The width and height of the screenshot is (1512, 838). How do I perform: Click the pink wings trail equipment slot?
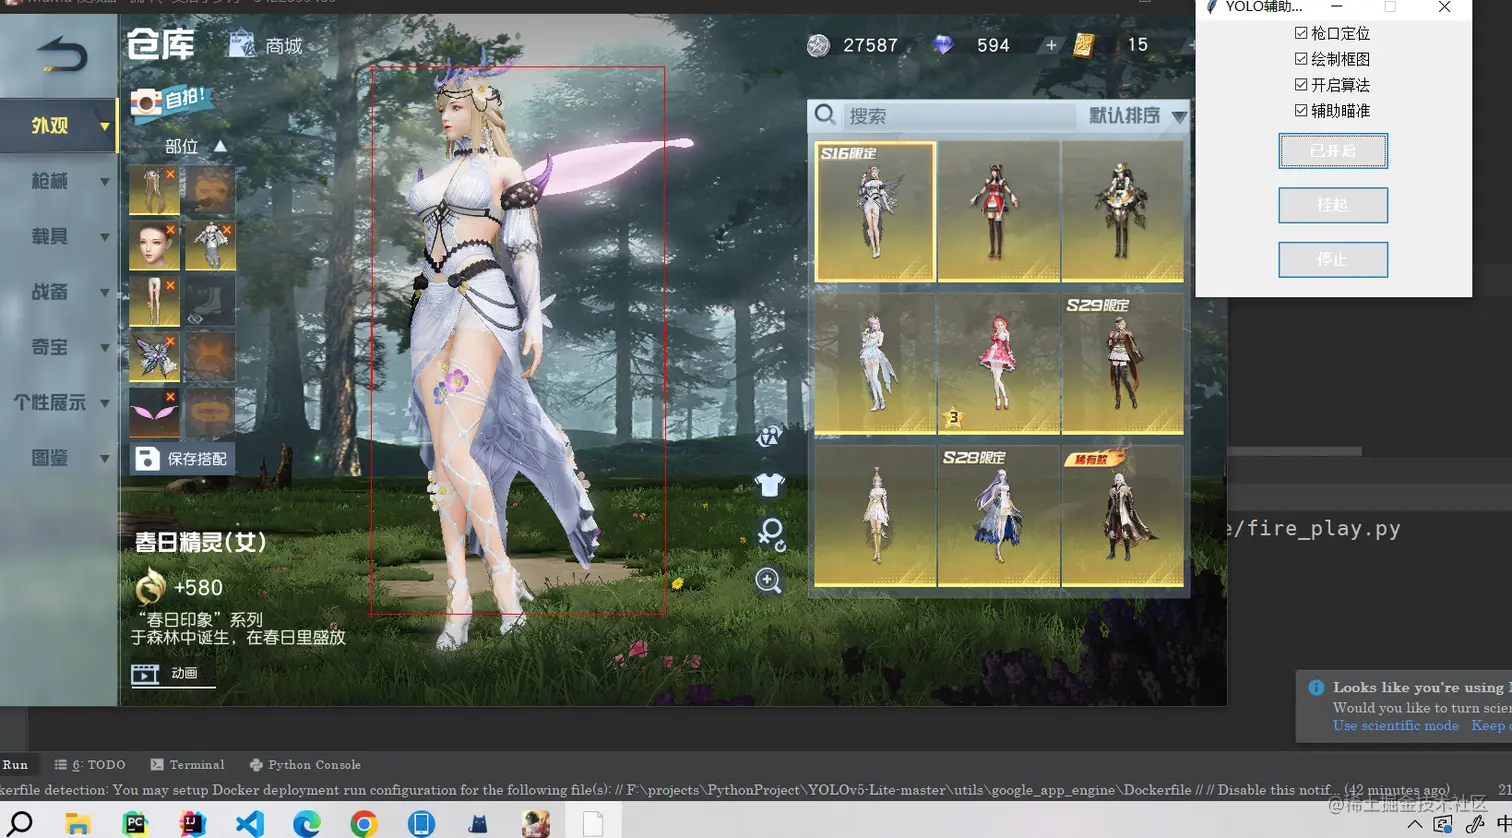click(154, 413)
